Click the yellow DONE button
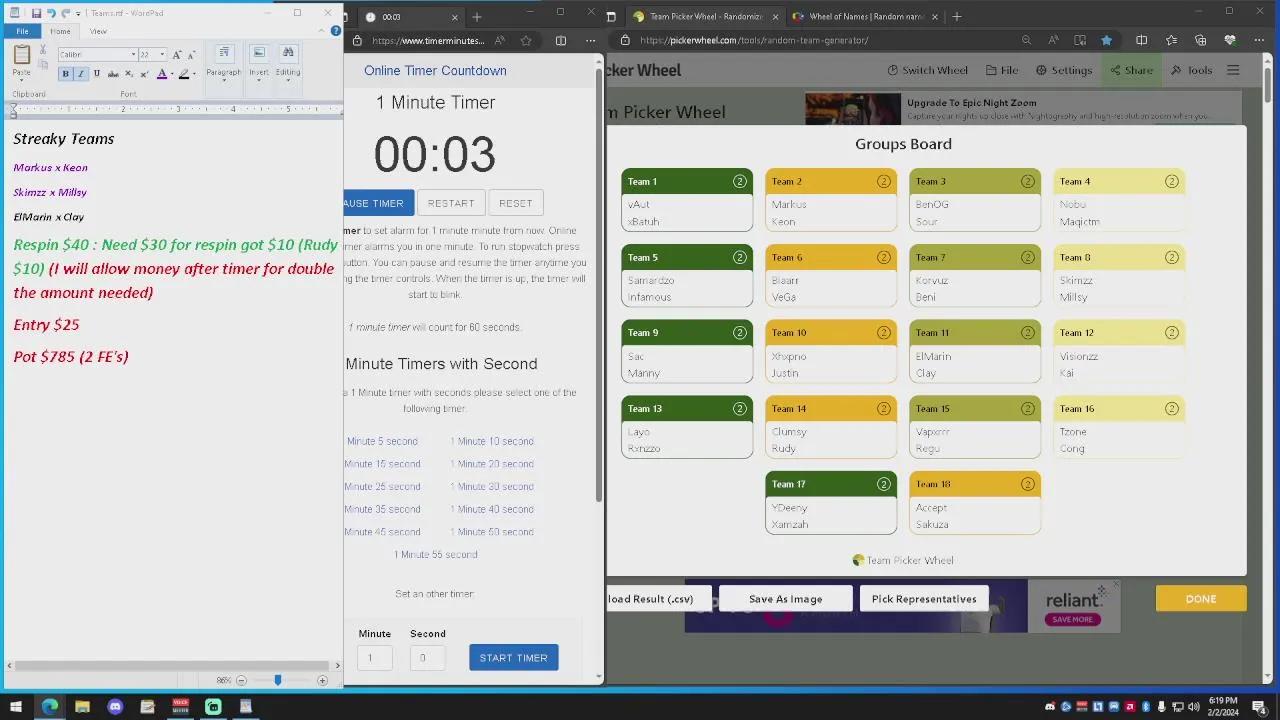Image resolution: width=1280 pixels, height=720 pixels. 1201,599
